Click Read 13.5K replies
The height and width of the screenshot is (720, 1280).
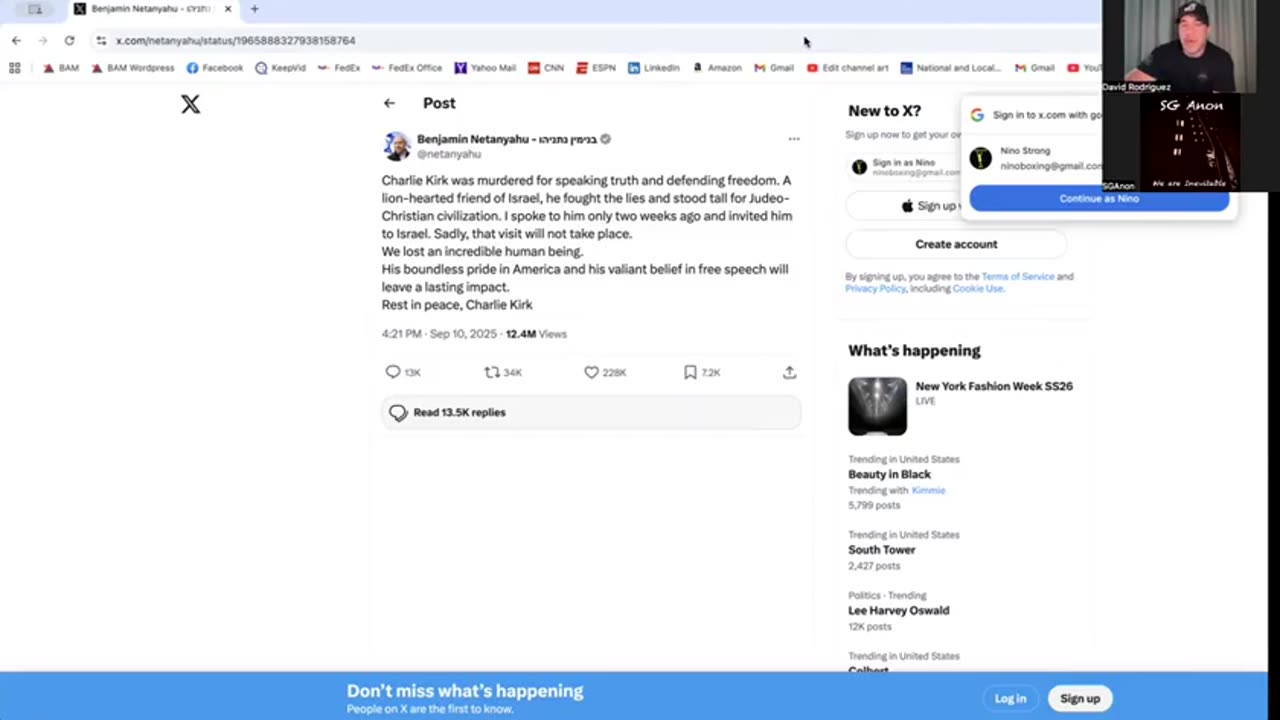[x=591, y=412]
